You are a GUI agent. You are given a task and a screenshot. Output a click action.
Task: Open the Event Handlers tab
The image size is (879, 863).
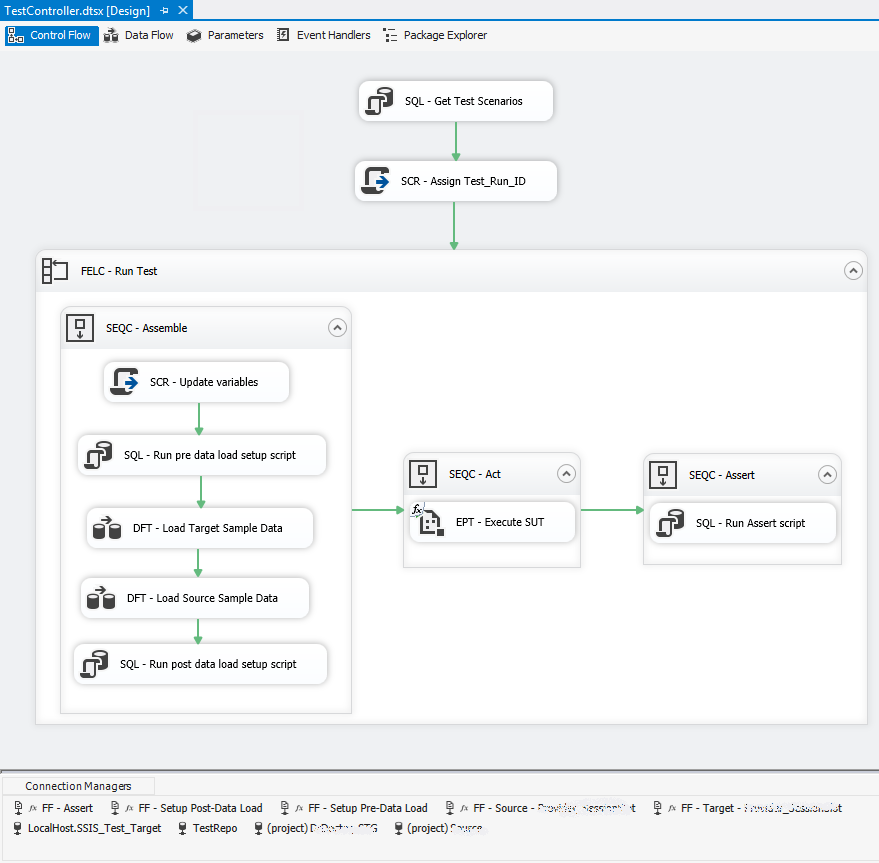click(x=323, y=35)
